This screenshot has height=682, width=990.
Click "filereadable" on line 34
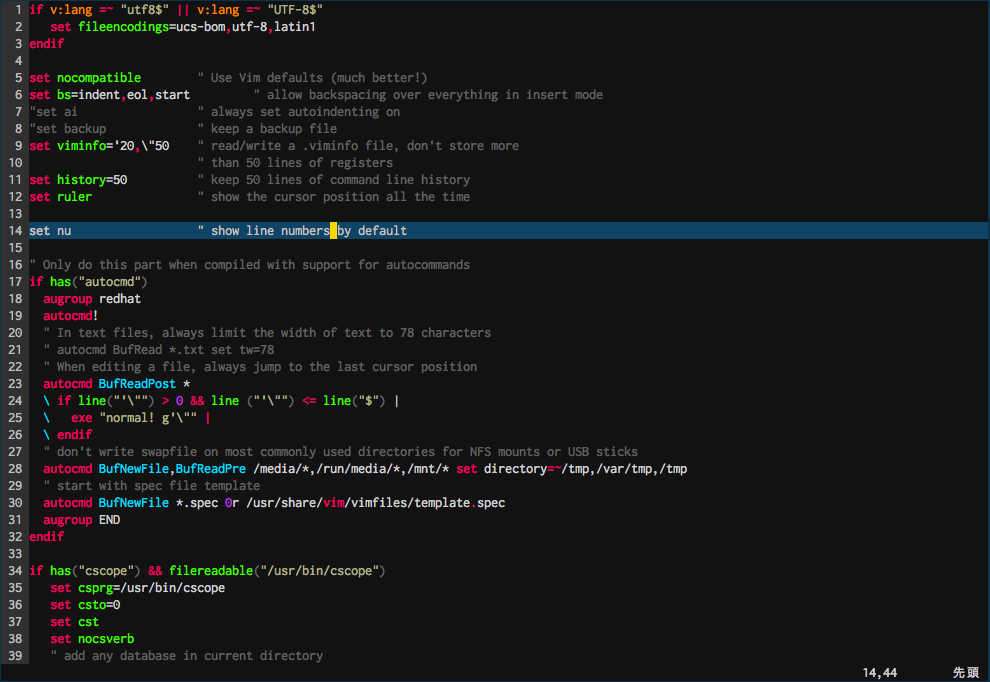pos(211,571)
